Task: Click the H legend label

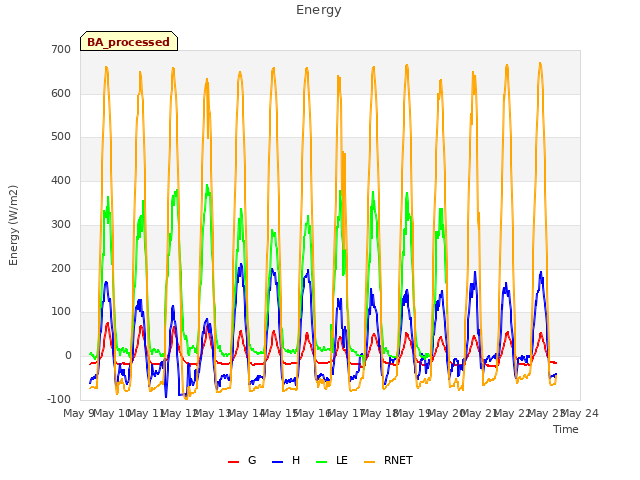Action: click(296, 460)
